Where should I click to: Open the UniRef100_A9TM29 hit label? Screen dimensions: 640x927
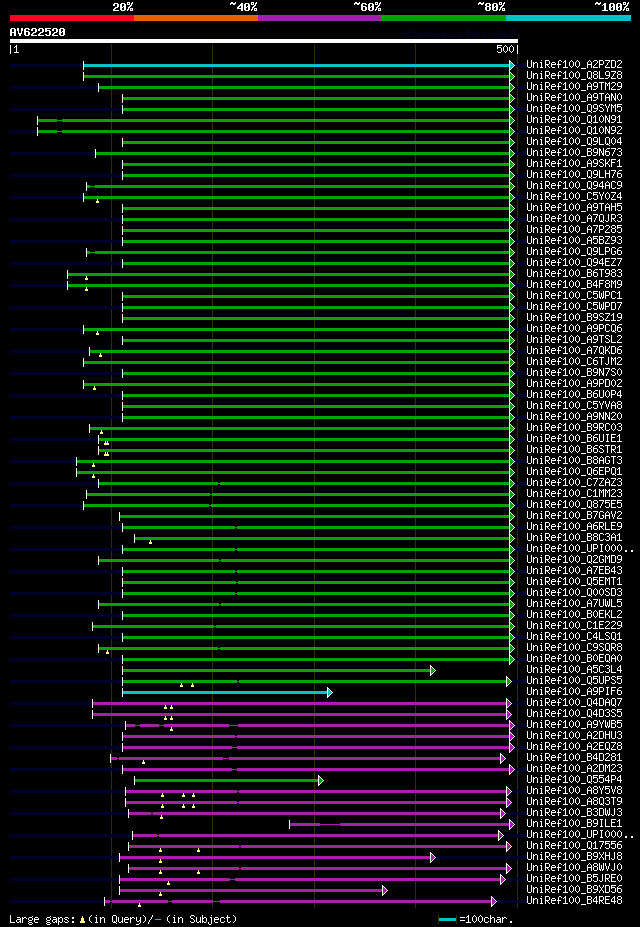[574, 86]
